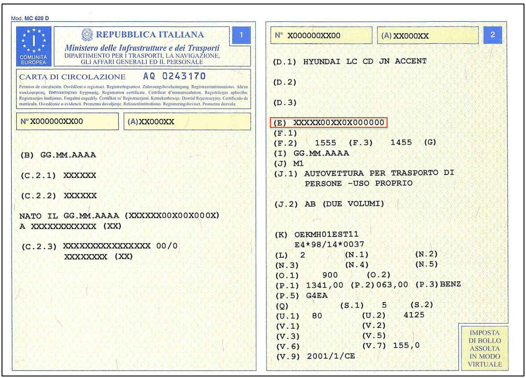Click the (U.2) engine speed 4125
526x378 pixels.
[x=414, y=315]
